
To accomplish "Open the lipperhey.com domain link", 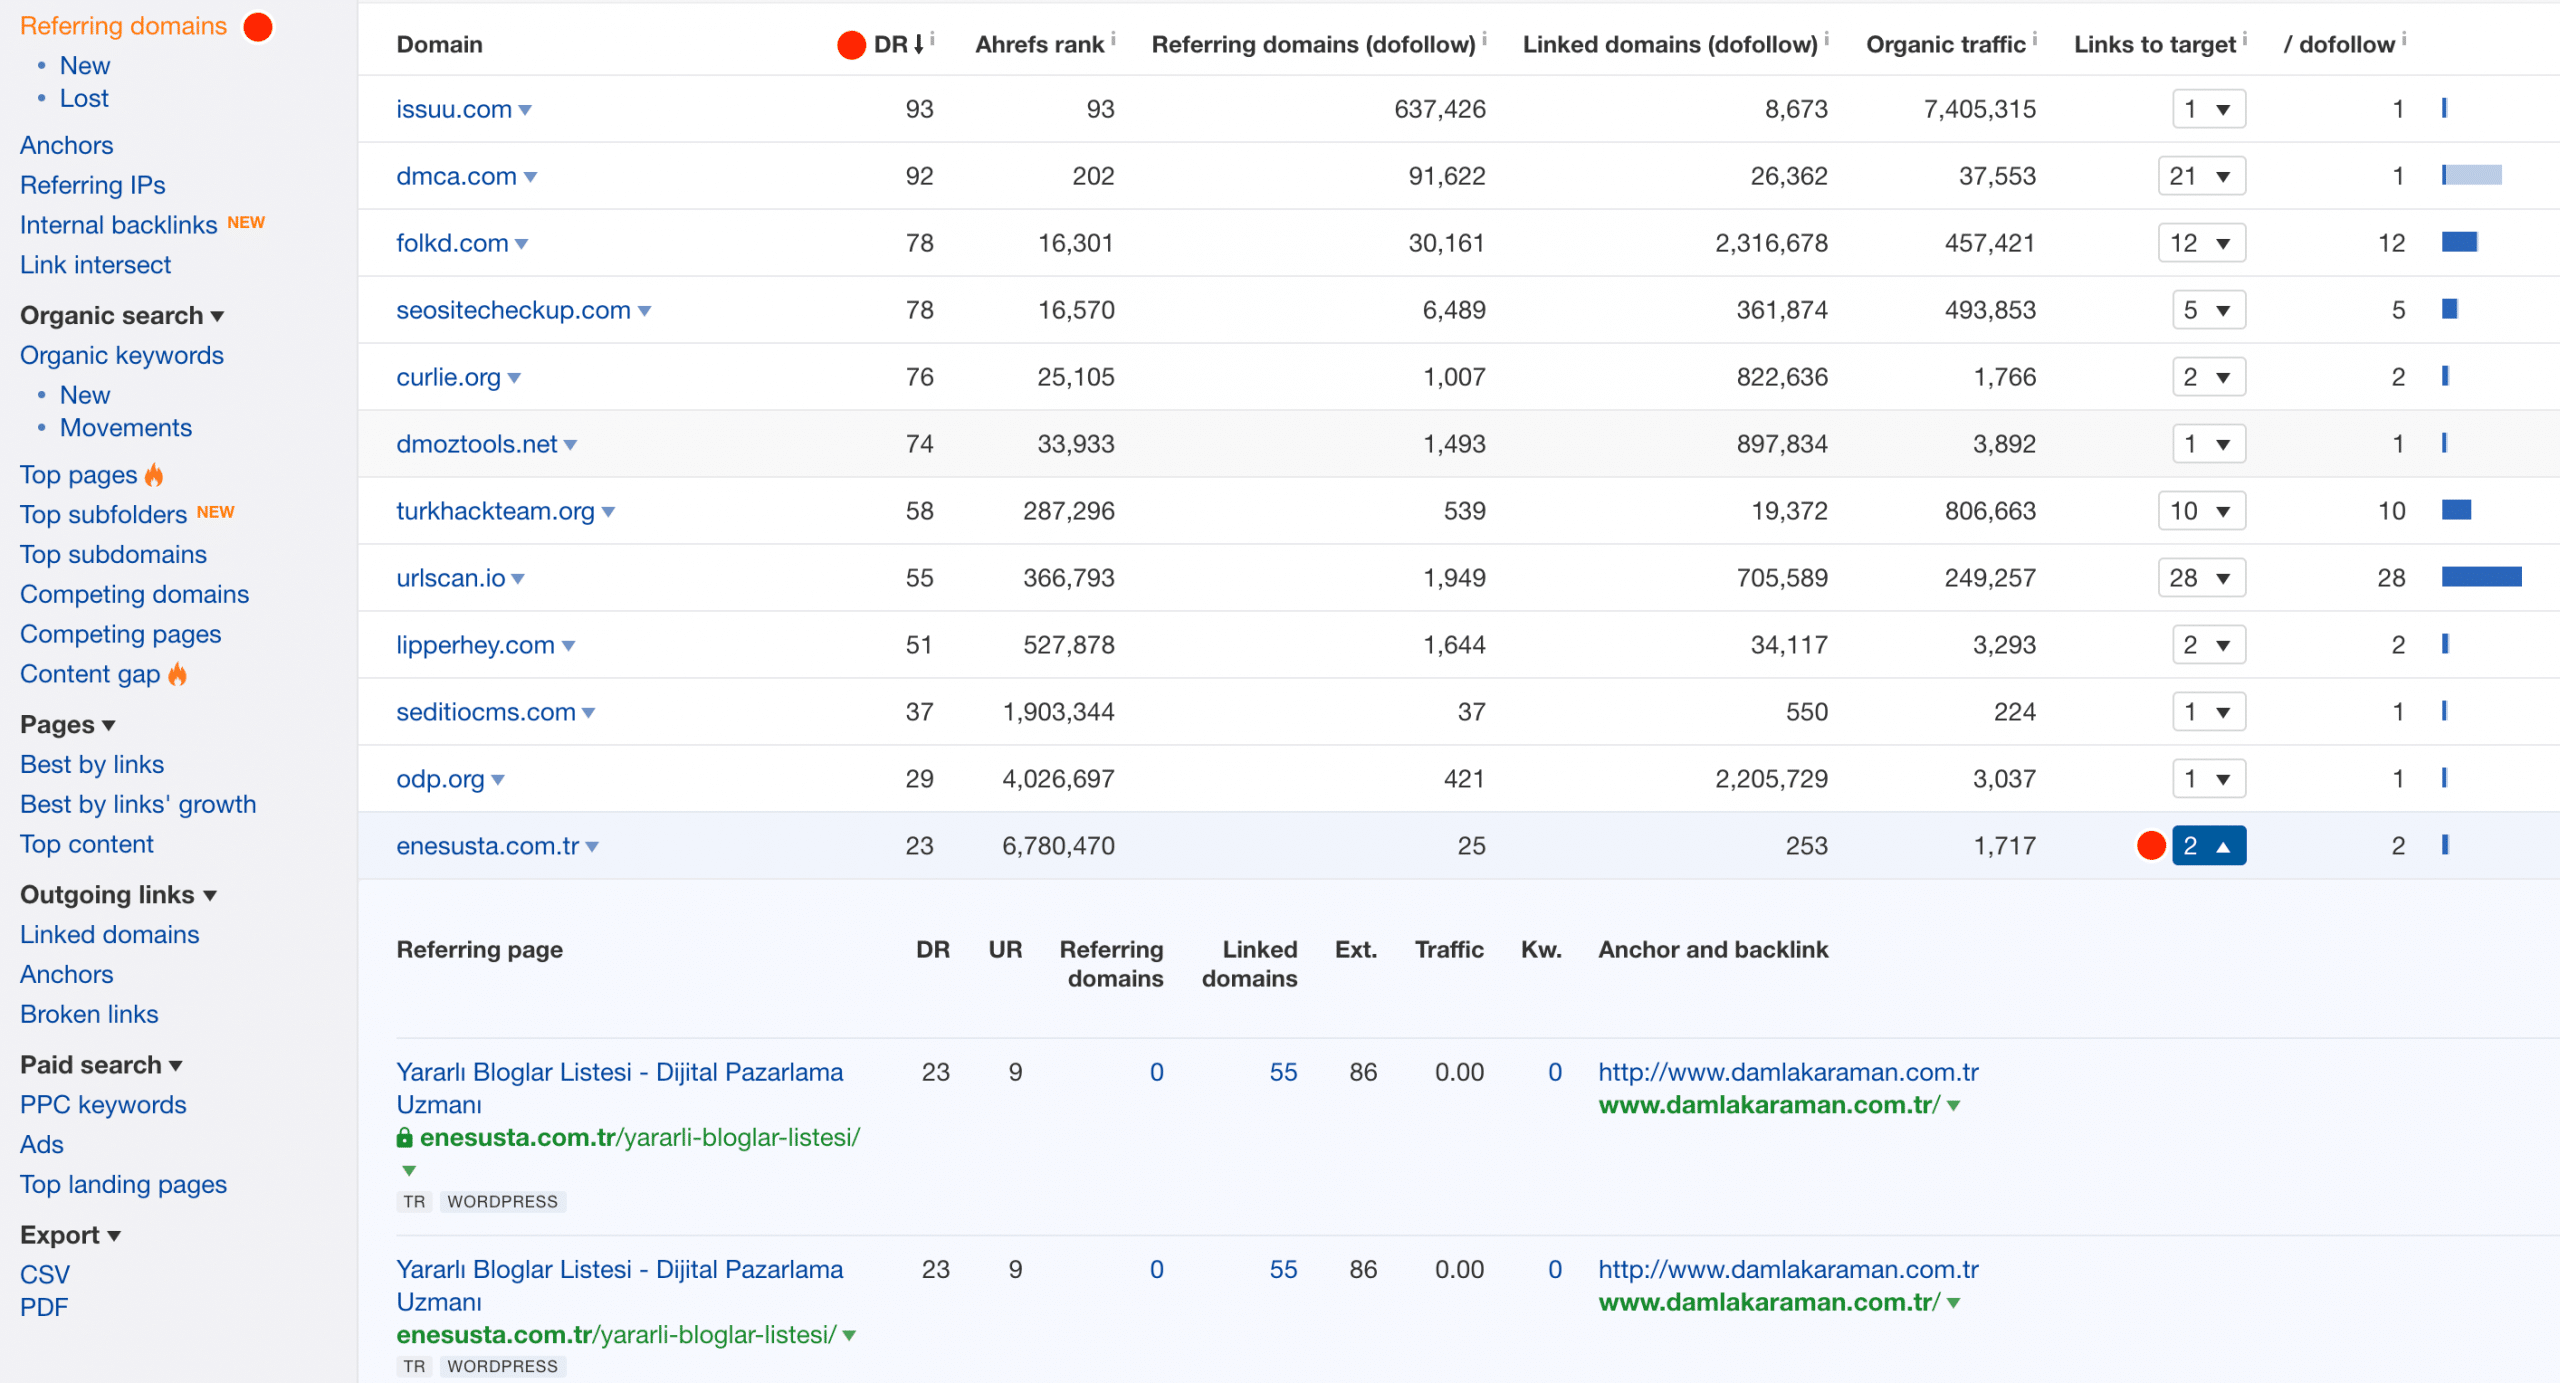I will 475,645.
